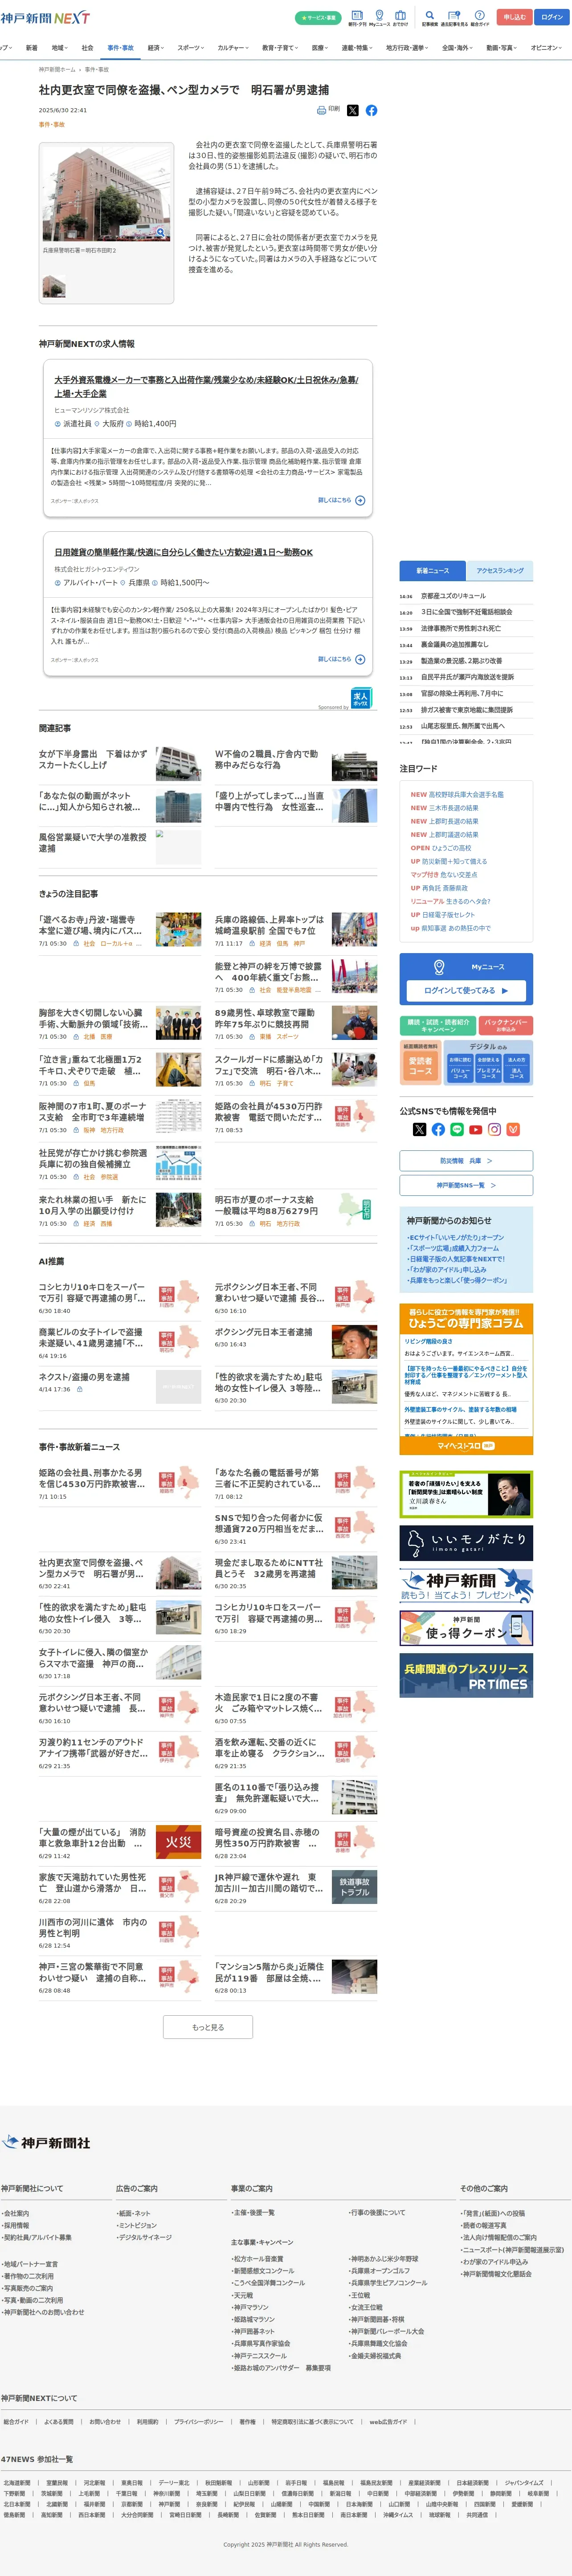This screenshot has width=572, height=2576.
Task: Open the Instagram icon under 公式SNS
Action: point(494,1129)
